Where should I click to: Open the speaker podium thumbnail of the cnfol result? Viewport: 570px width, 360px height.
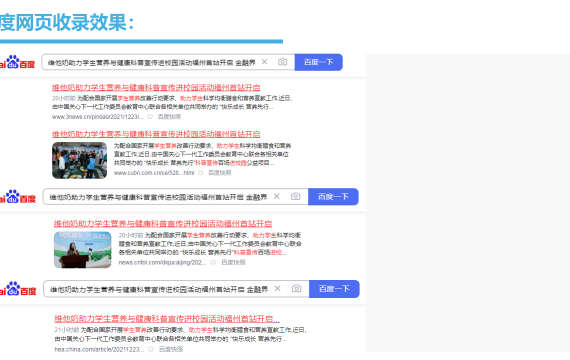tap(83, 250)
